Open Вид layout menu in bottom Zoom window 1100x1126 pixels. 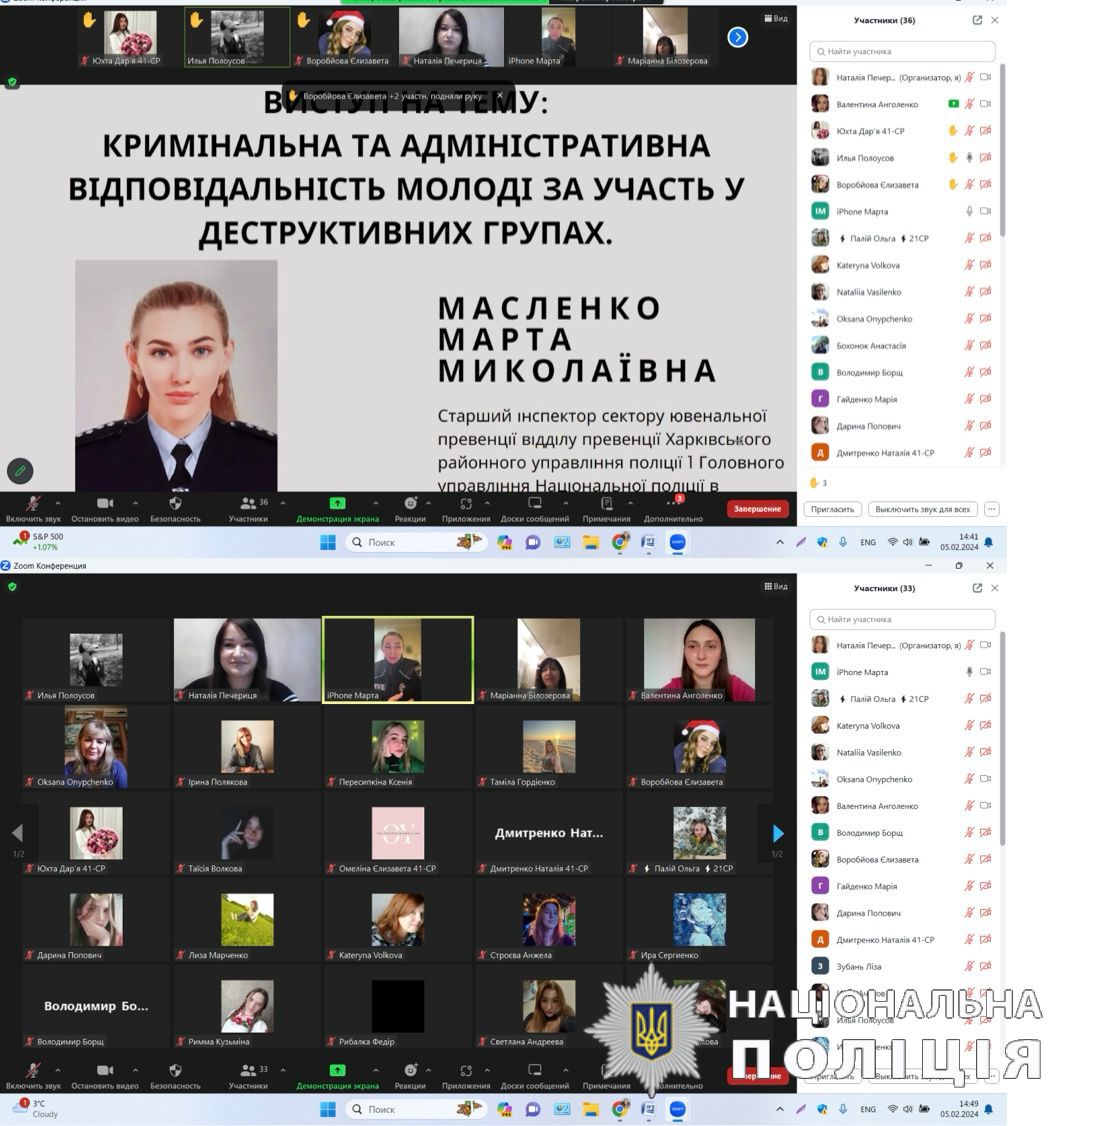pyautogui.click(x=776, y=586)
